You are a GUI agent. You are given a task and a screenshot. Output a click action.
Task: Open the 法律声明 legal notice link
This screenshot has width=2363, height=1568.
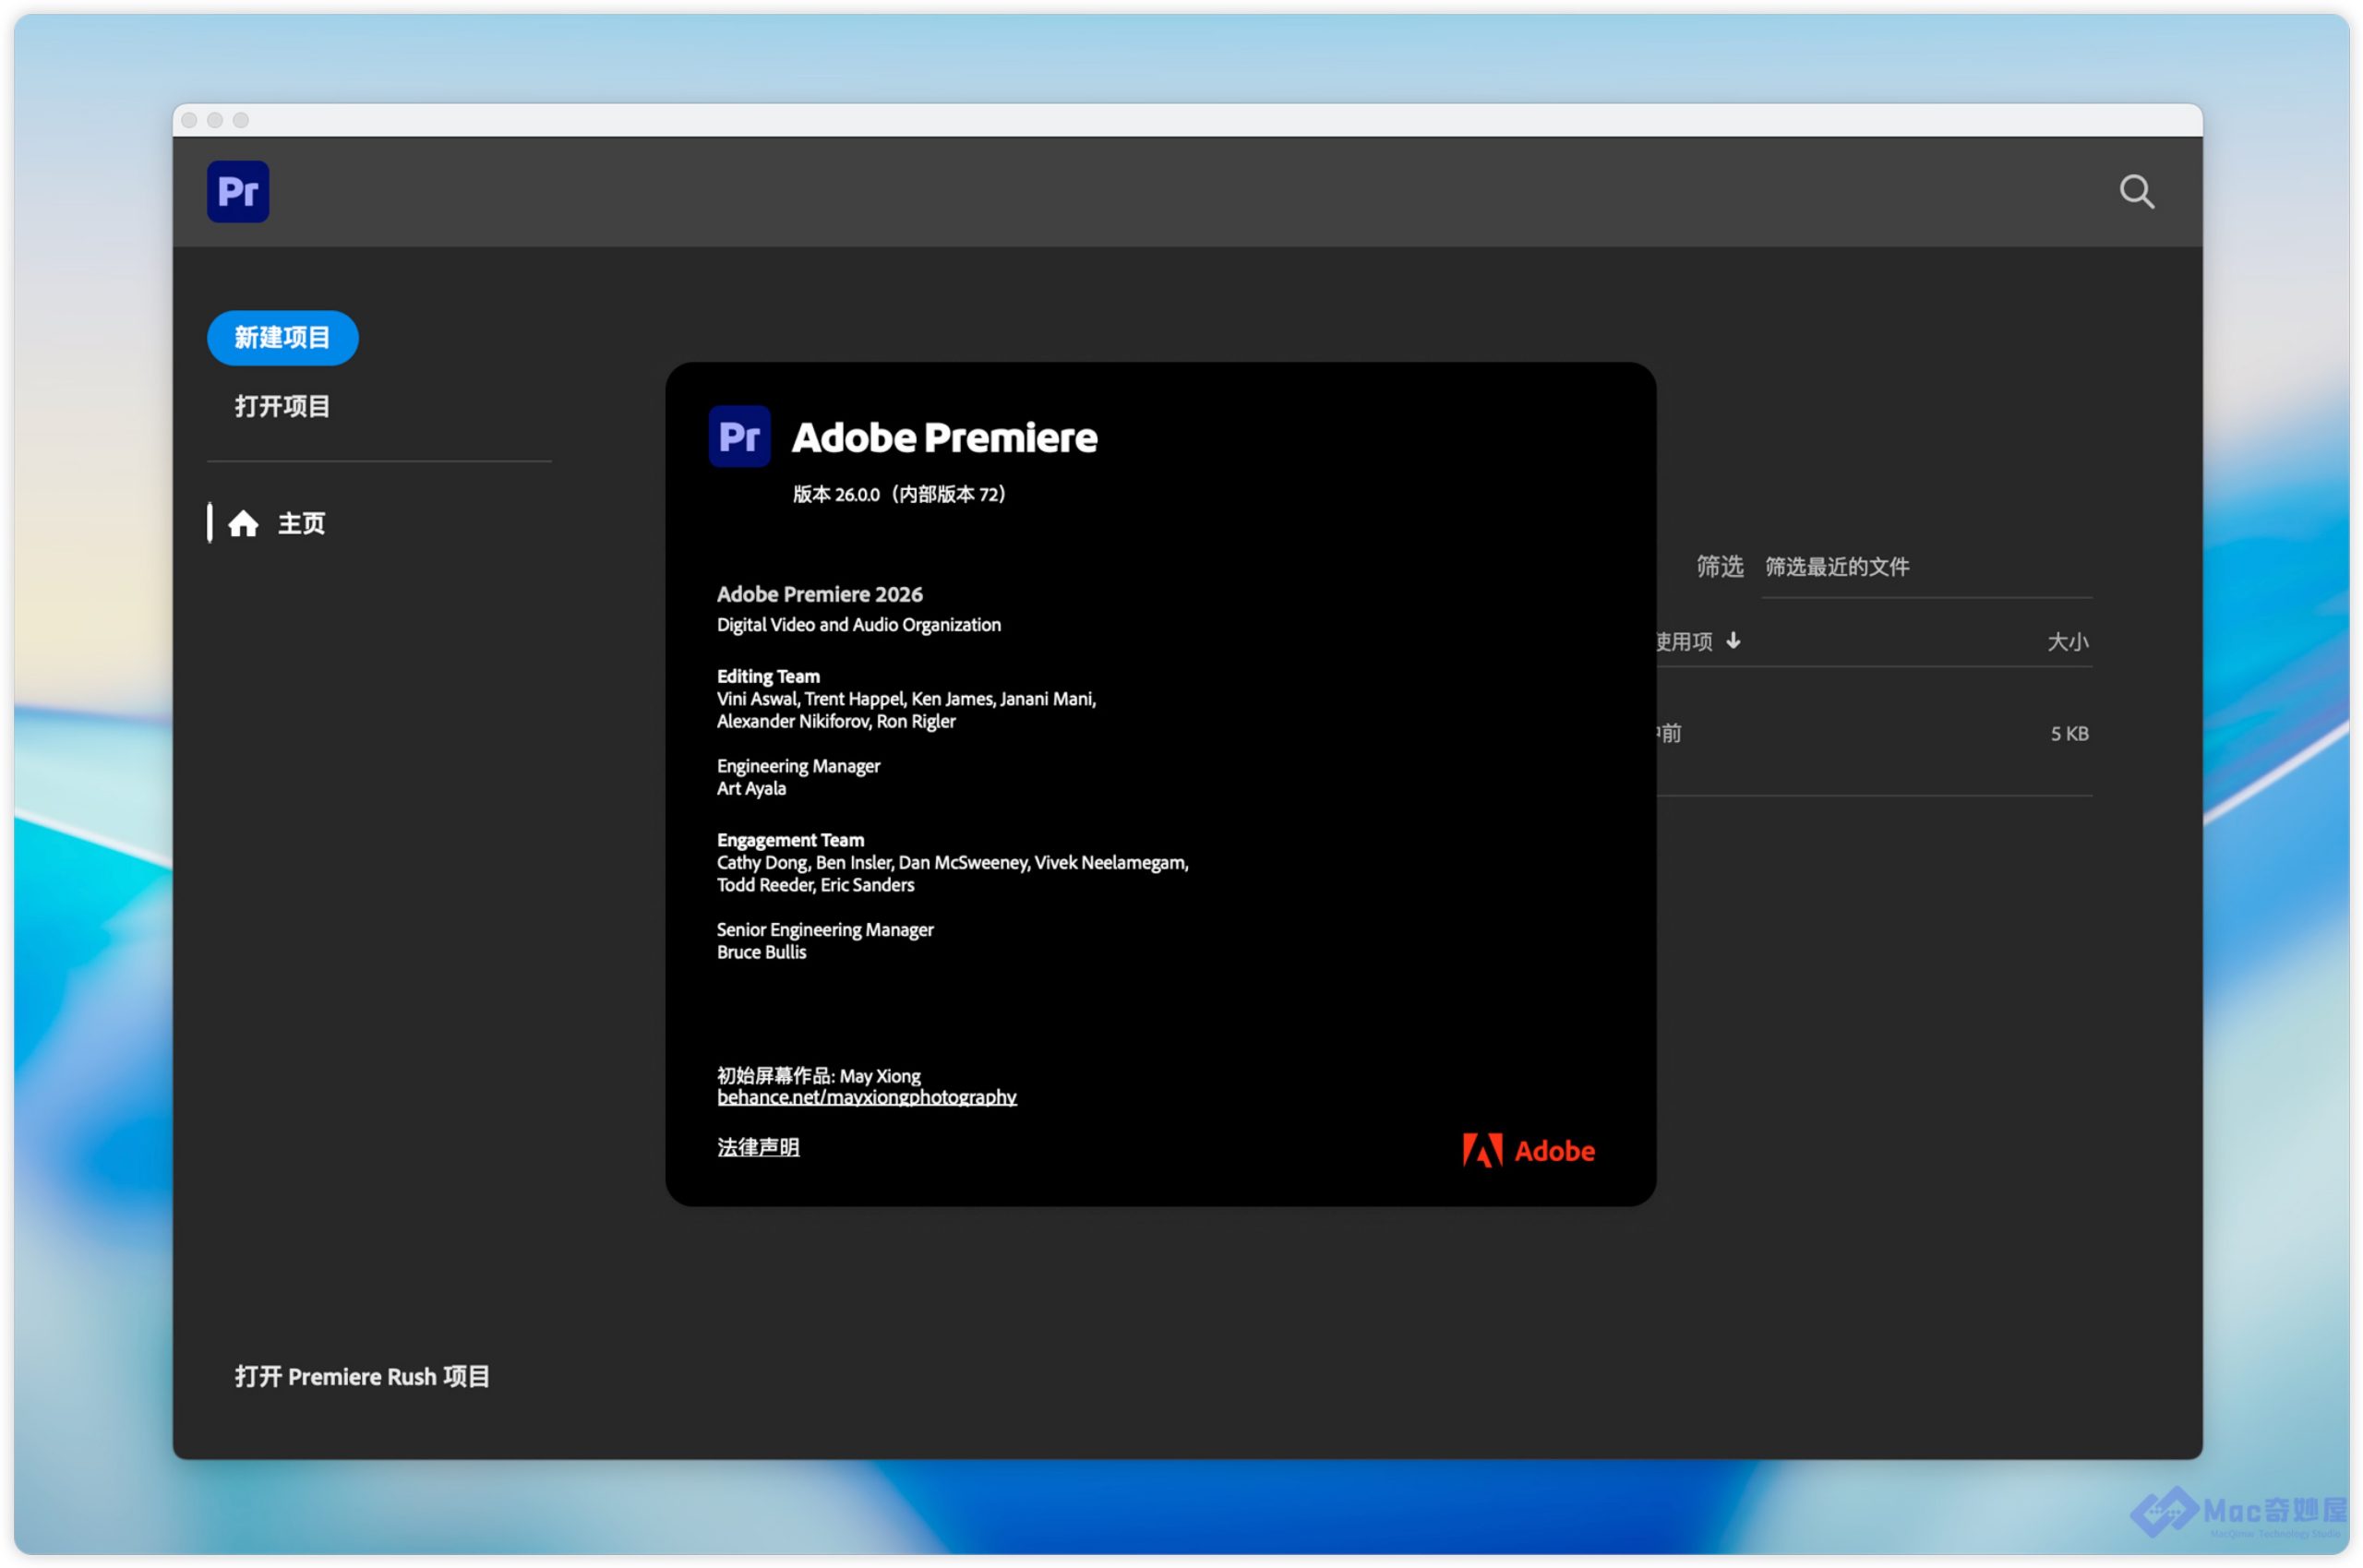[x=758, y=1147]
